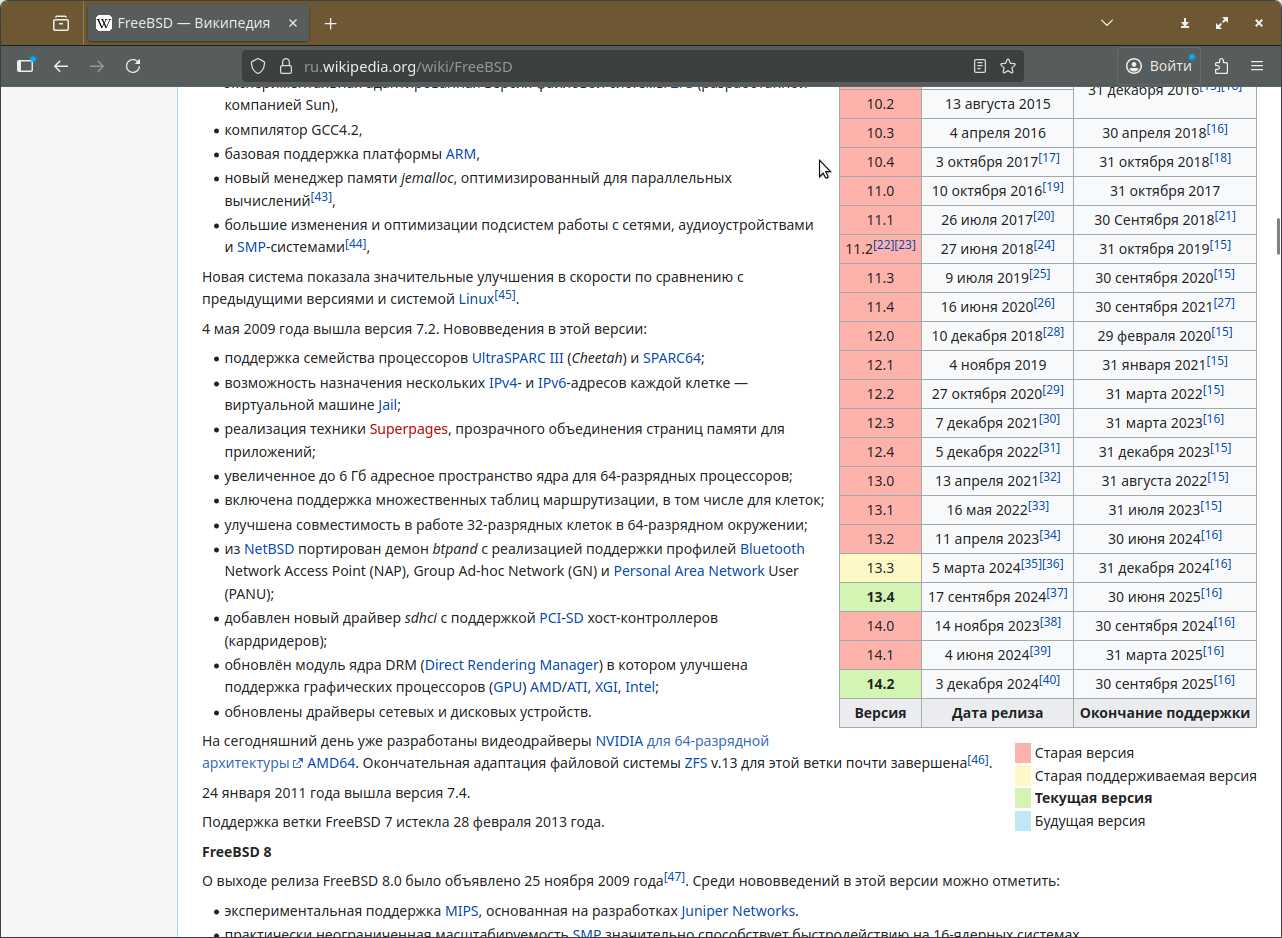This screenshot has height=938, width=1282.
Task: Click the Будущая версия legend label
Action: point(1090,821)
